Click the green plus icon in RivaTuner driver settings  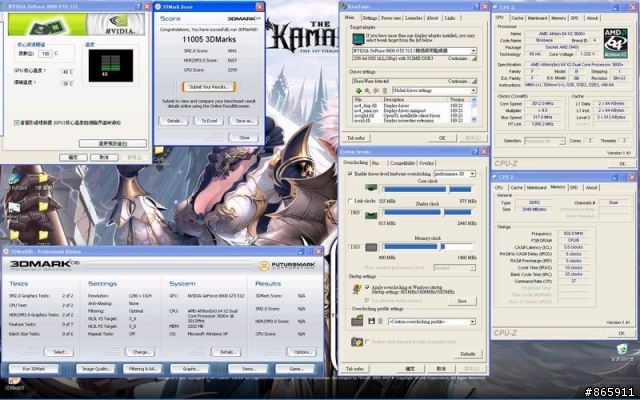pos(358,91)
